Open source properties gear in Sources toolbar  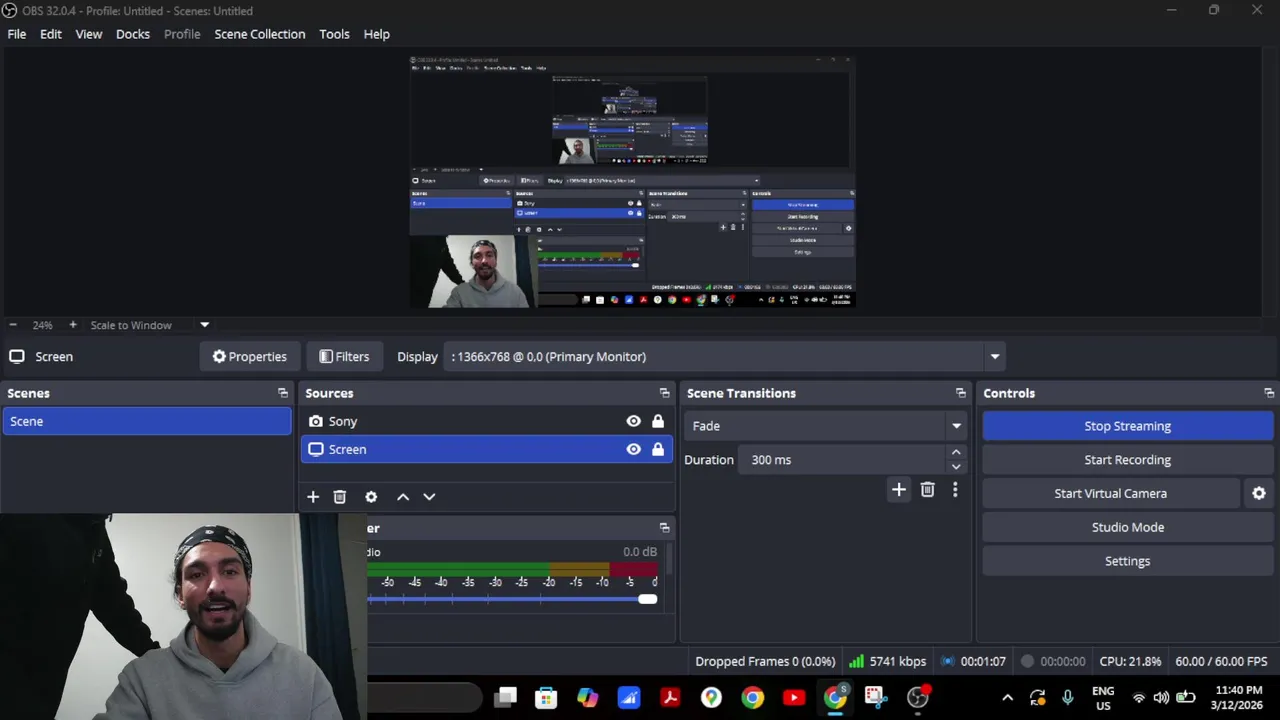click(x=371, y=496)
